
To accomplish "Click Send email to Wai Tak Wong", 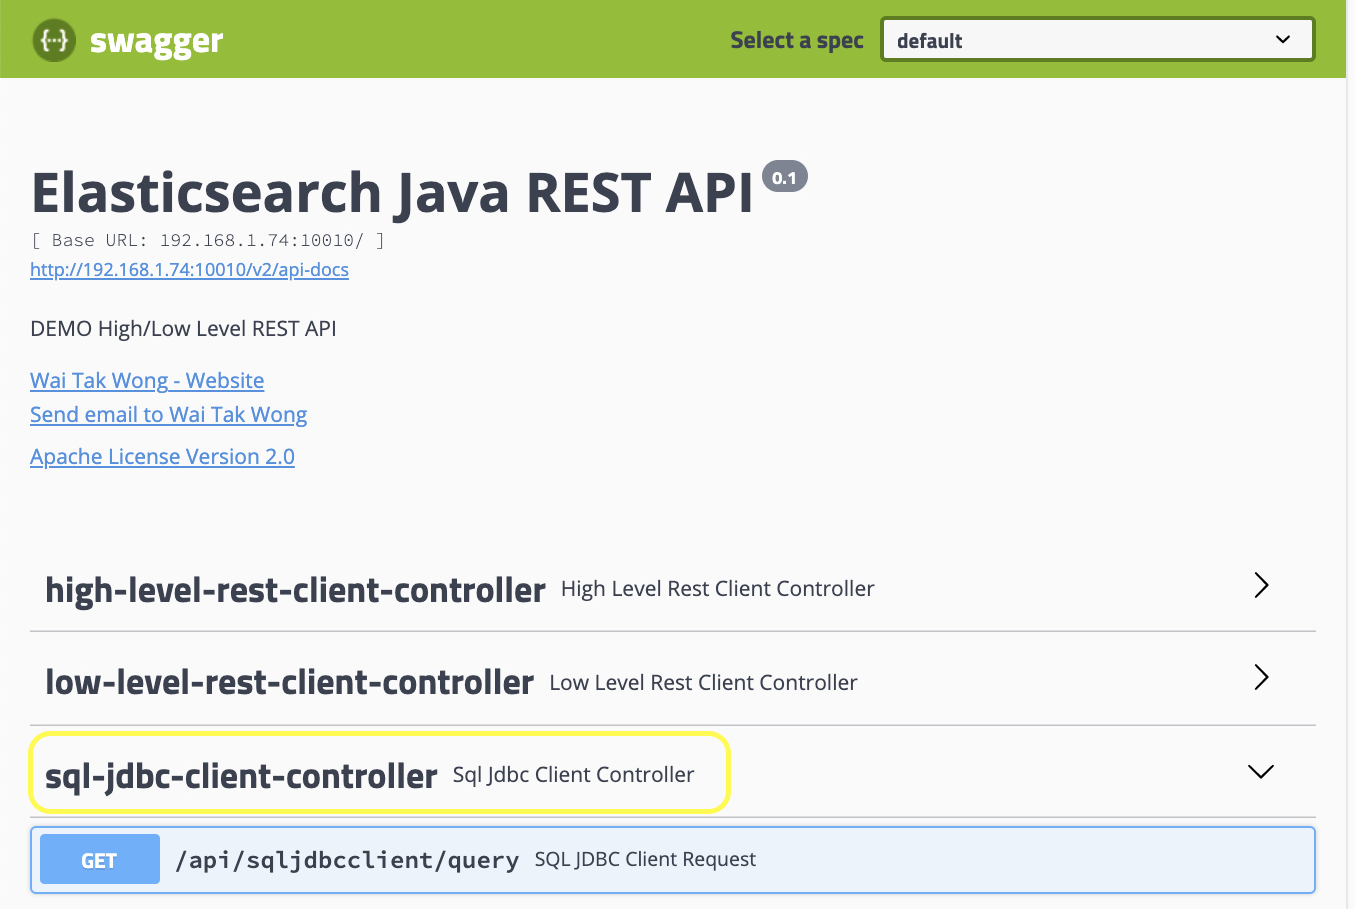I will coord(168,414).
